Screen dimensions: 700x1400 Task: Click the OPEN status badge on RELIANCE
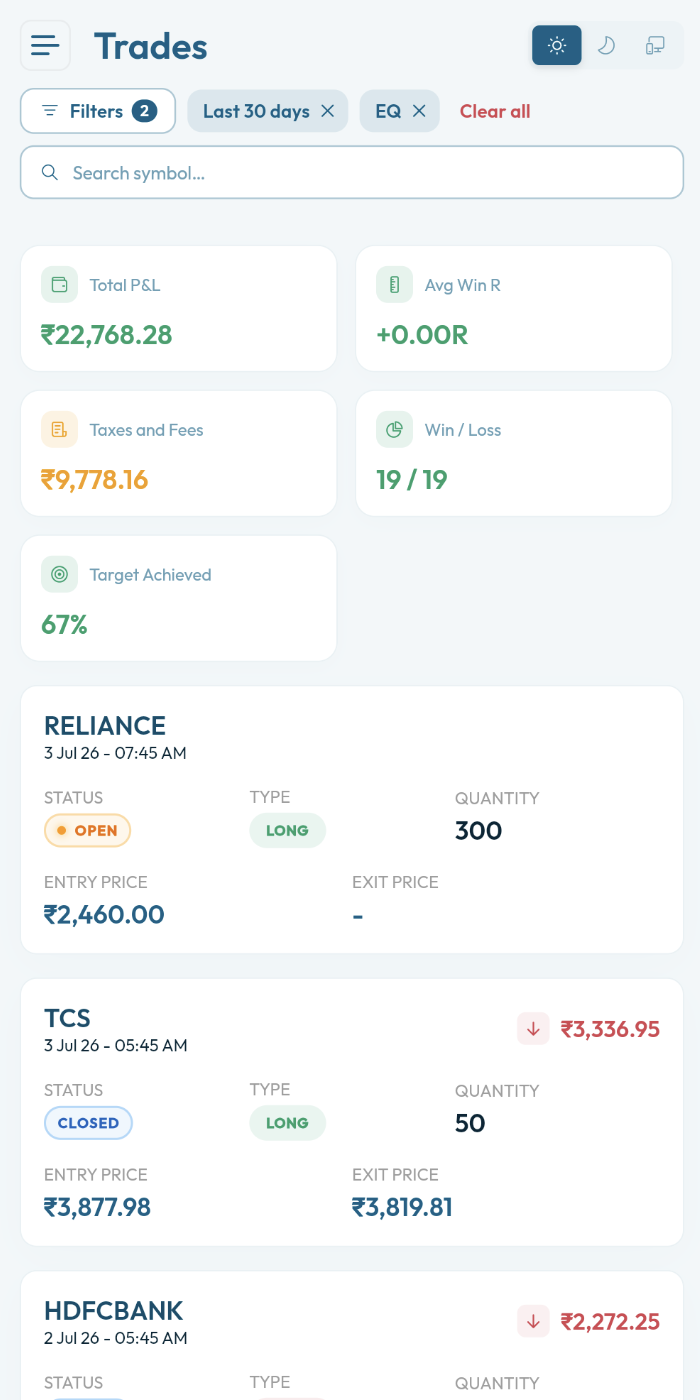(x=88, y=830)
